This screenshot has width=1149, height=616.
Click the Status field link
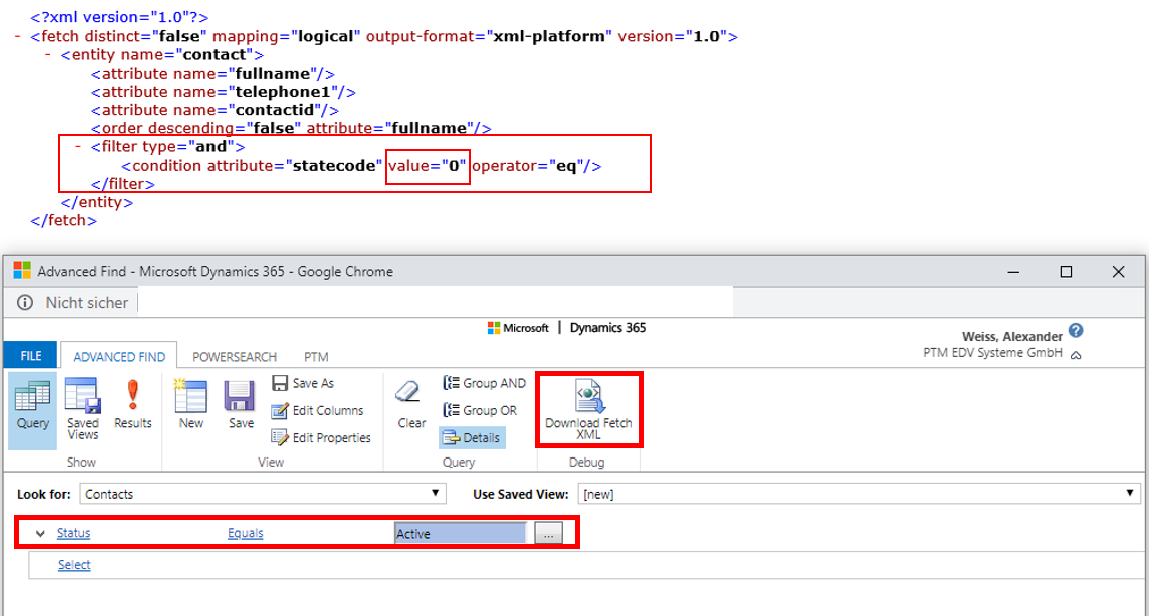pos(73,533)
